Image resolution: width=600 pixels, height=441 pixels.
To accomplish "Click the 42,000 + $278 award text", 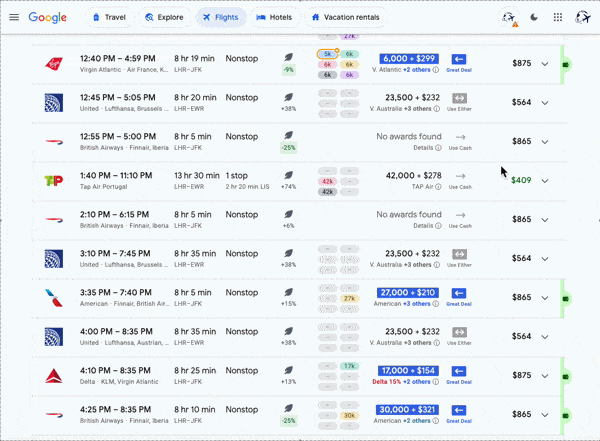I will (x=413, y=176).
